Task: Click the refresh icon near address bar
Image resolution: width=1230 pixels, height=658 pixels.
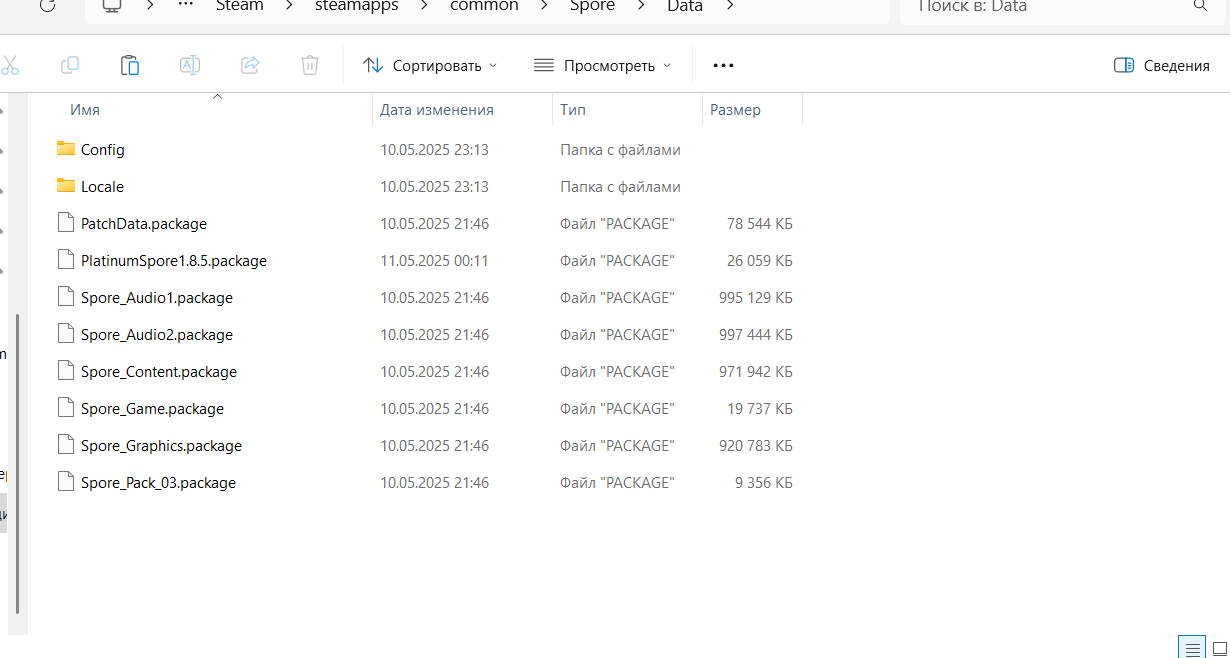Action: (x=48, y=6)
